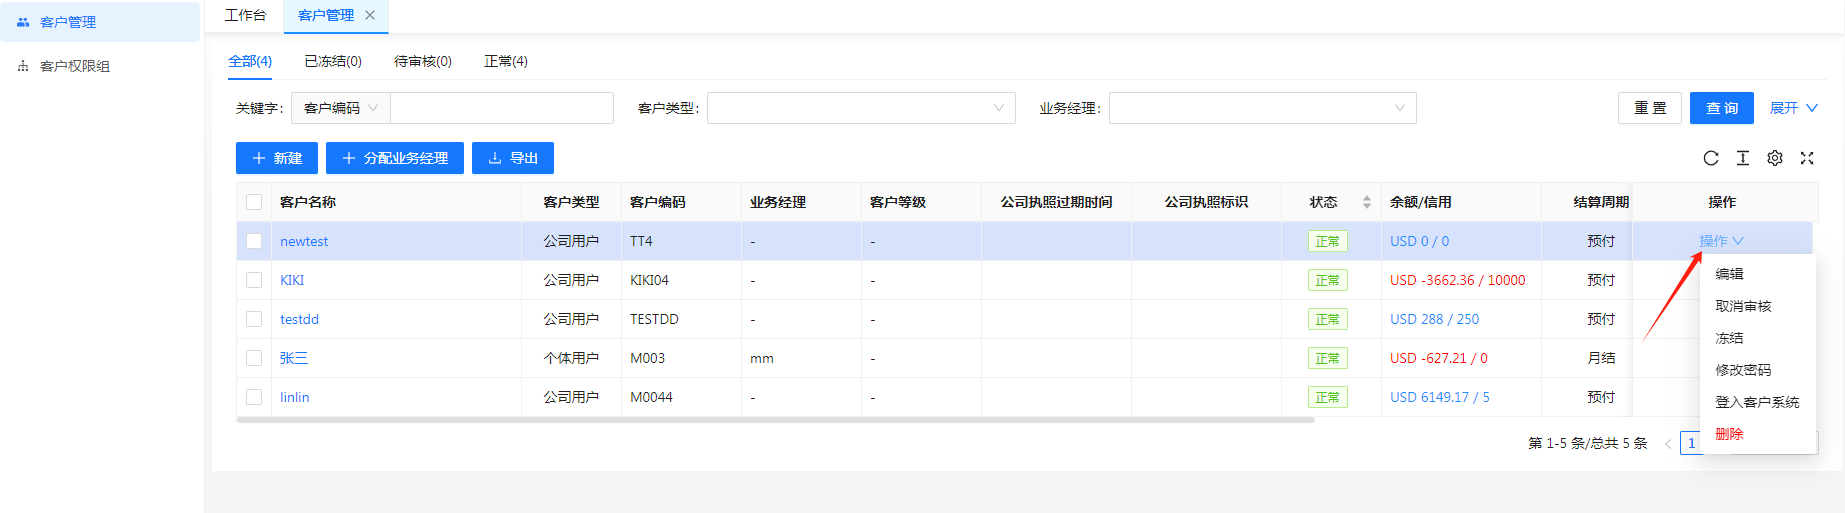Switch to the 已冻结(0) tab
The image size is (1845, 513).
(x=333, y=61)
